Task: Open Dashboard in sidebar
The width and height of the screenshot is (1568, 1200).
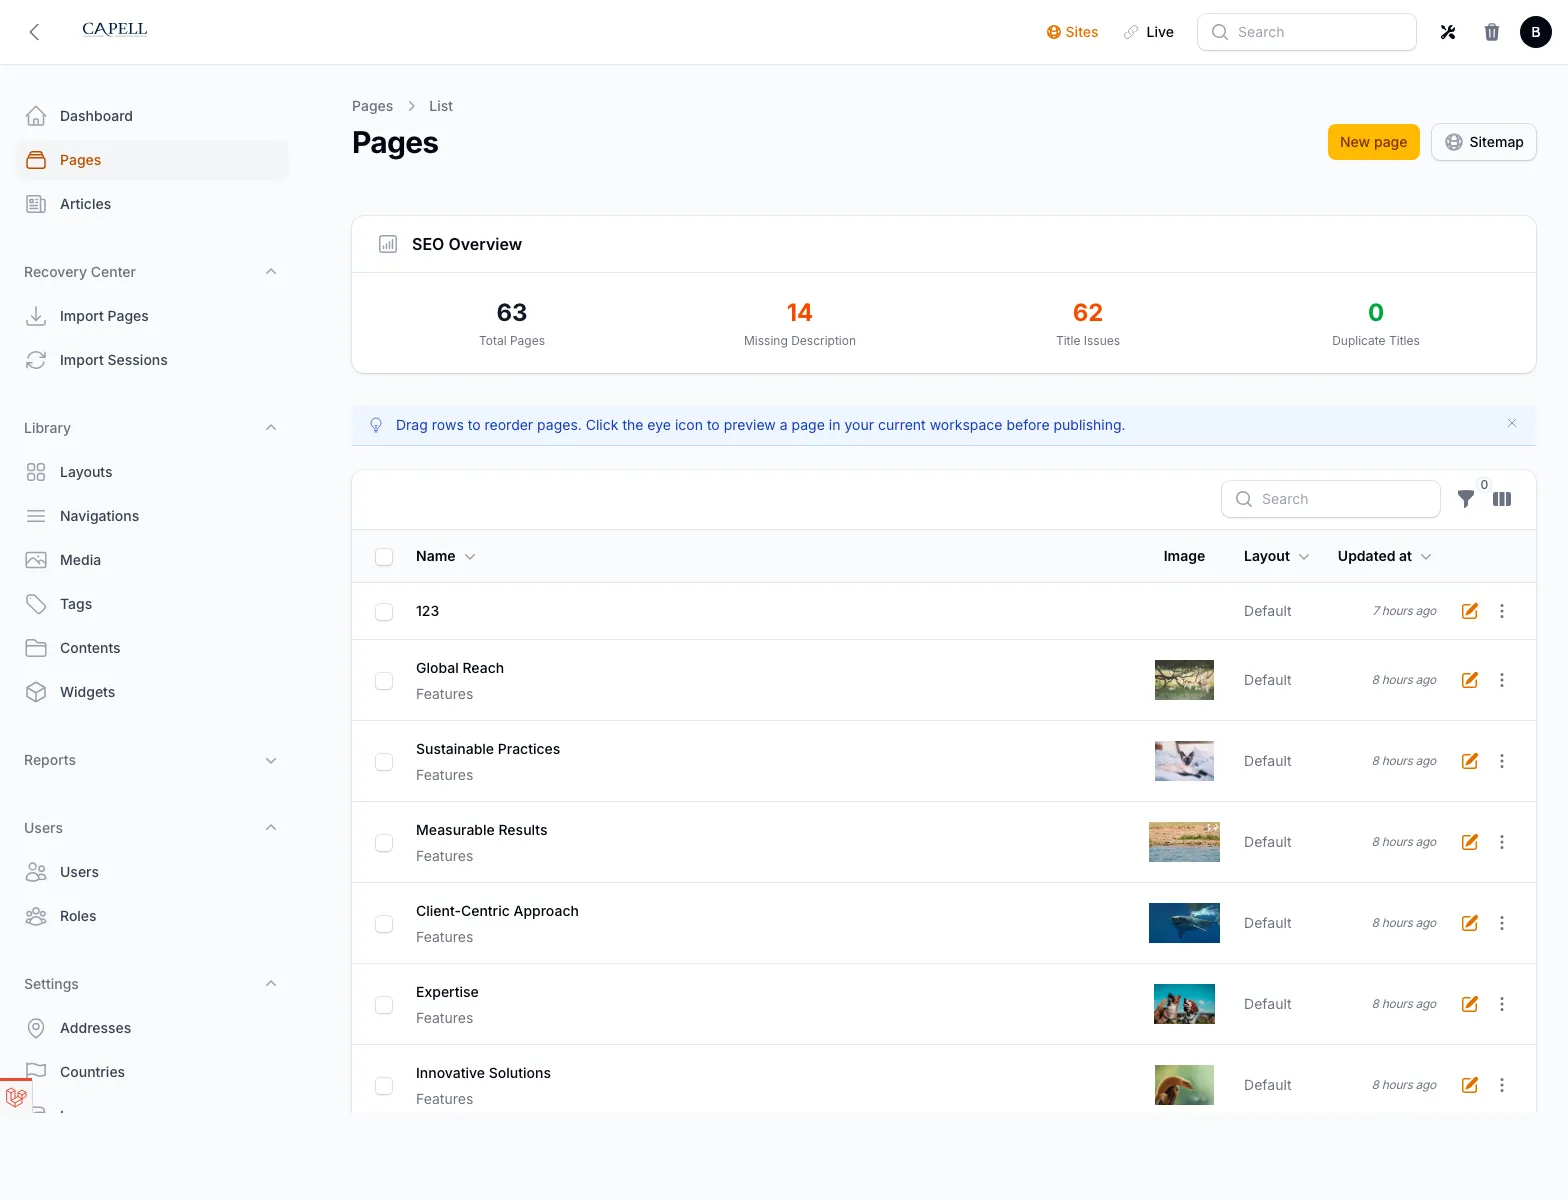Action: point(152,116)
